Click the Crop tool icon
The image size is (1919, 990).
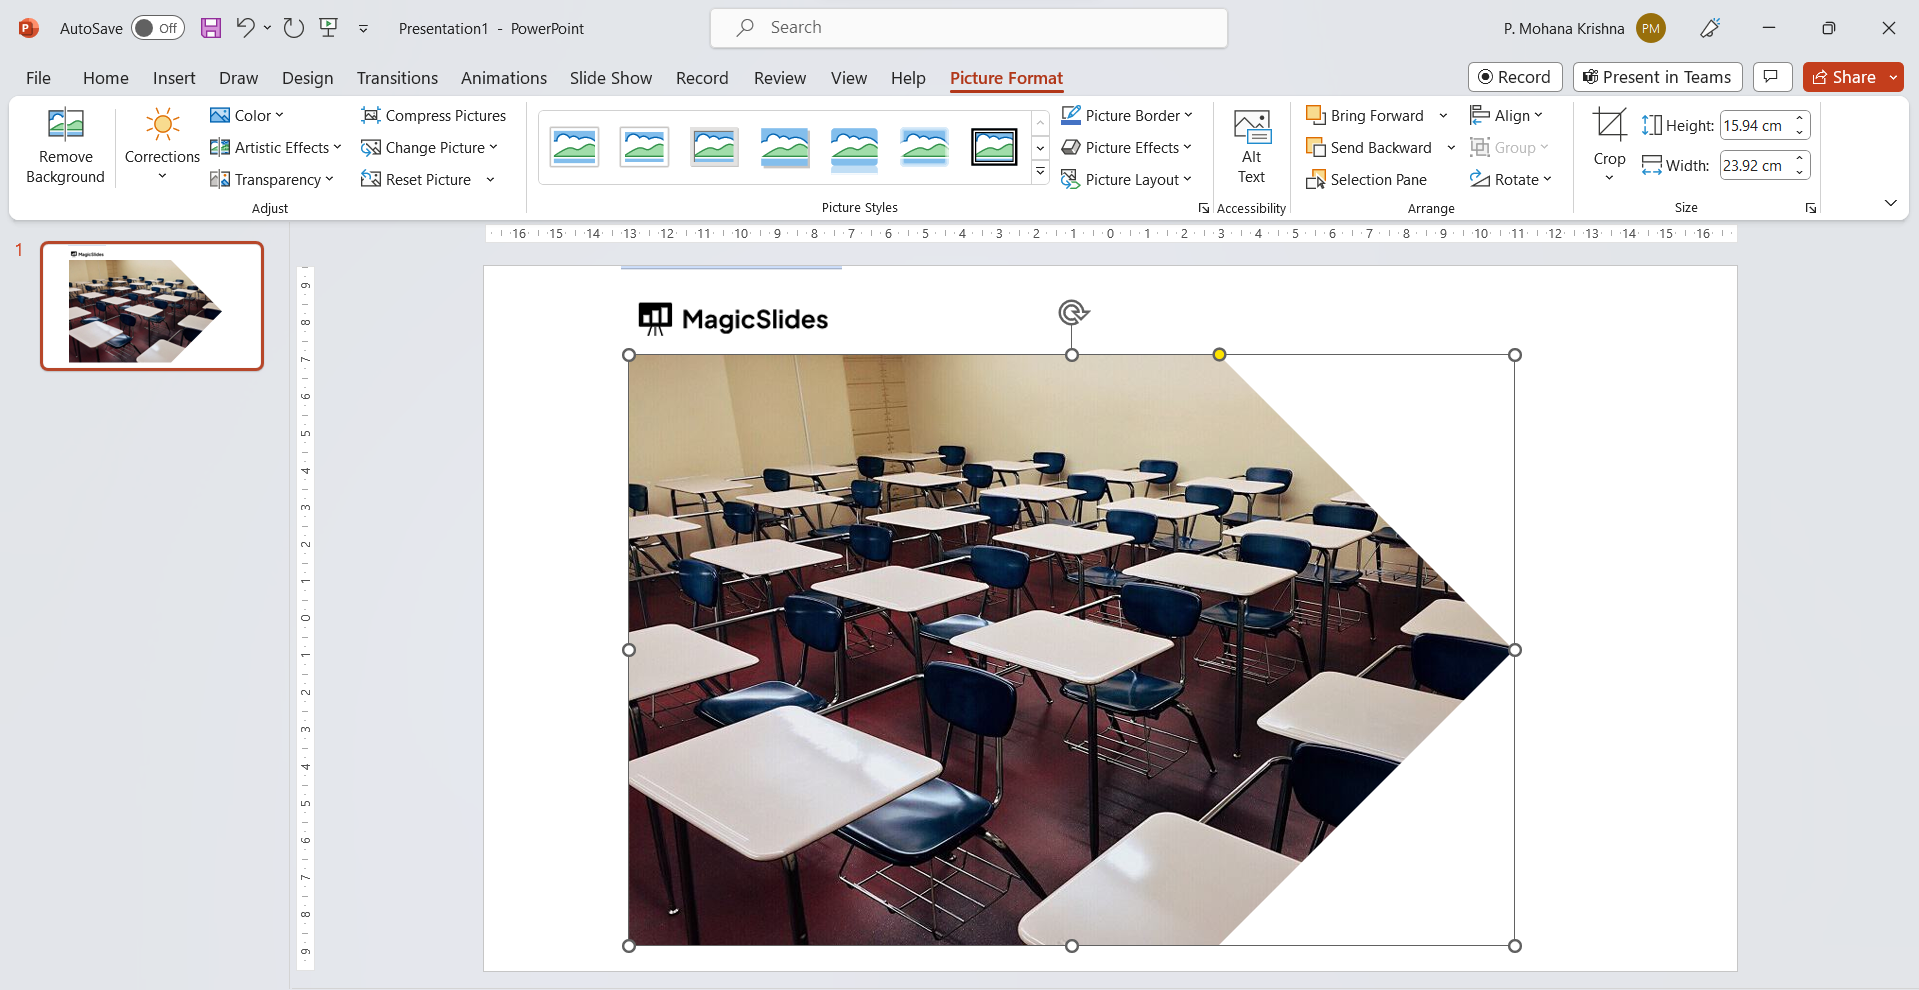tap(1609, 125)
